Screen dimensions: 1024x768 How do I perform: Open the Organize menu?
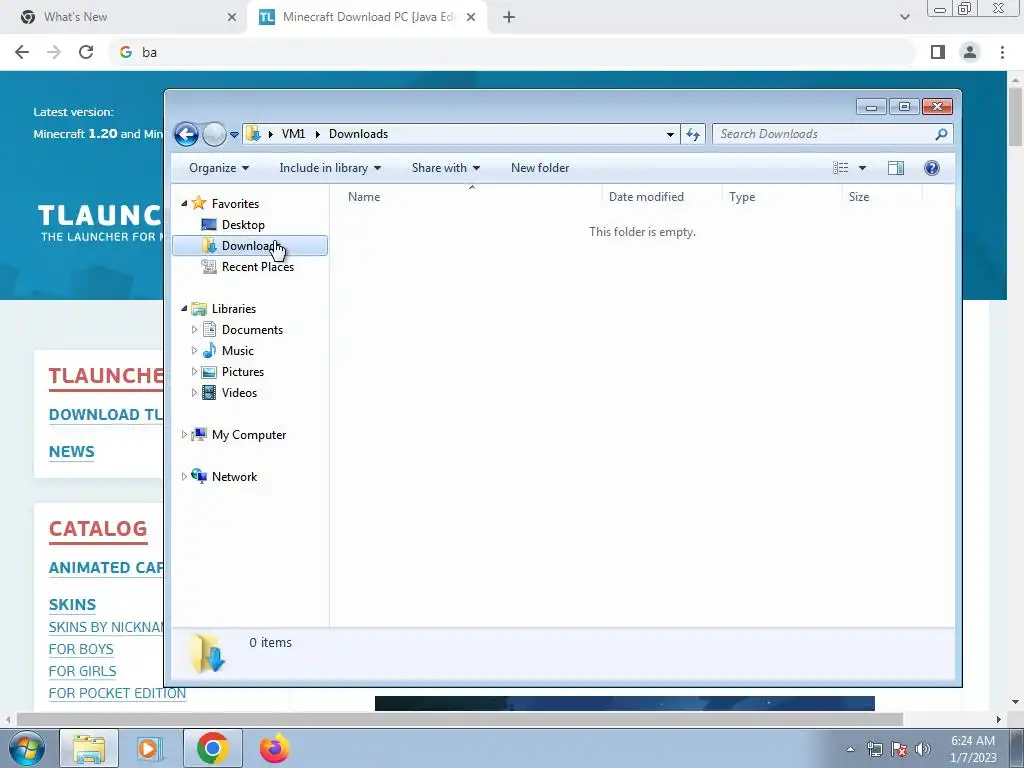(x=219, y=168)
